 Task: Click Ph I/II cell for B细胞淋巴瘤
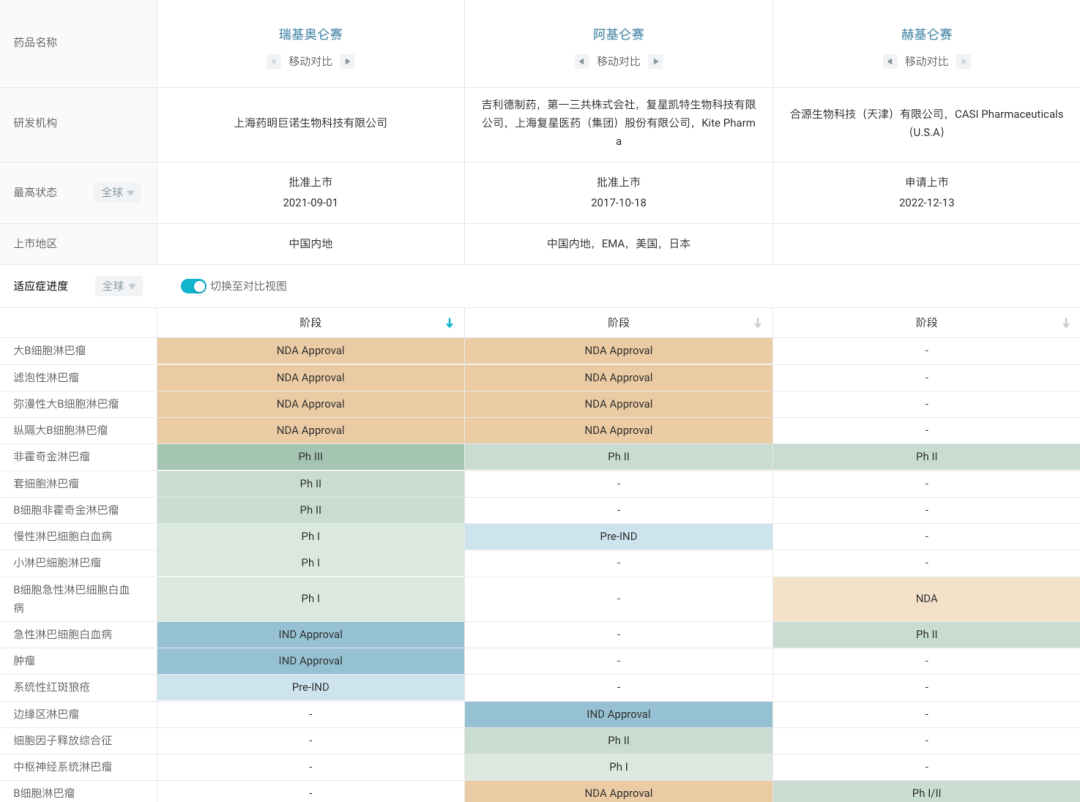tap(926, 793)
